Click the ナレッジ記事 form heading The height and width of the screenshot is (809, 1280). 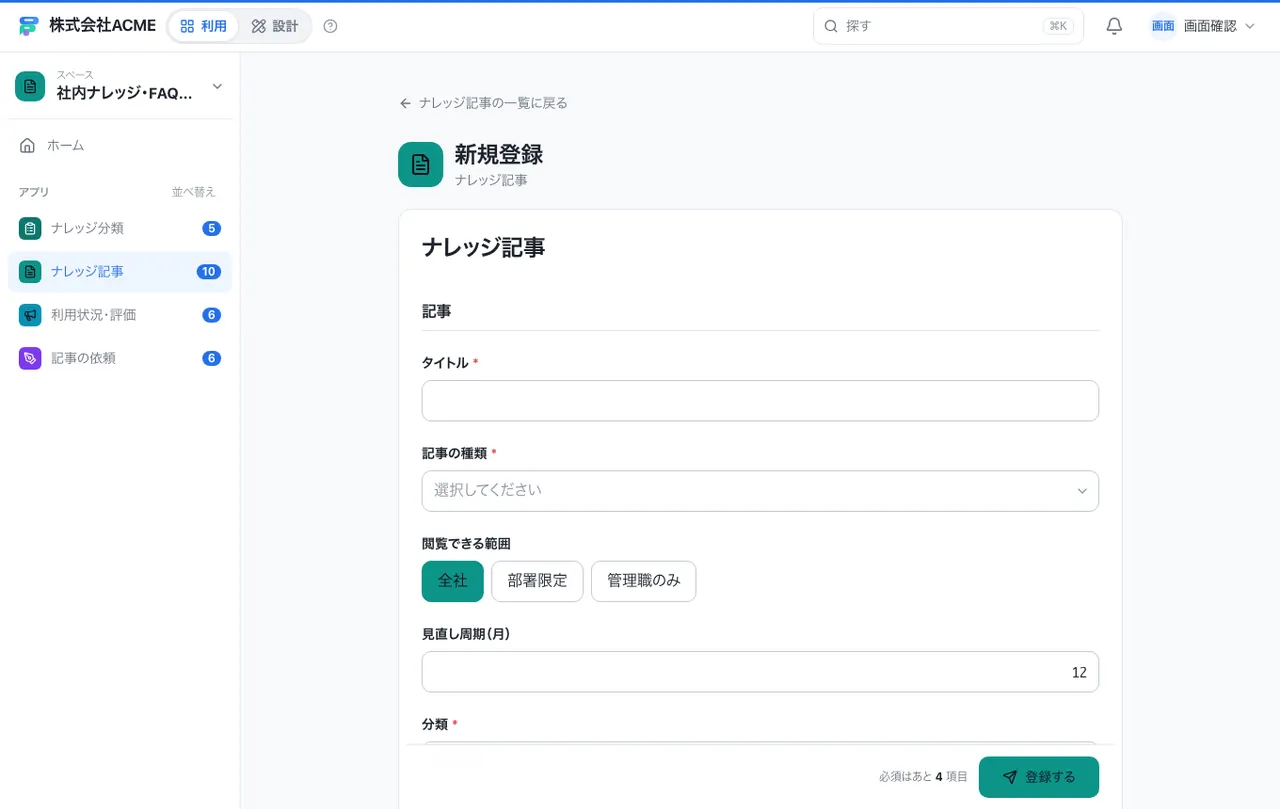click(483, 248)
